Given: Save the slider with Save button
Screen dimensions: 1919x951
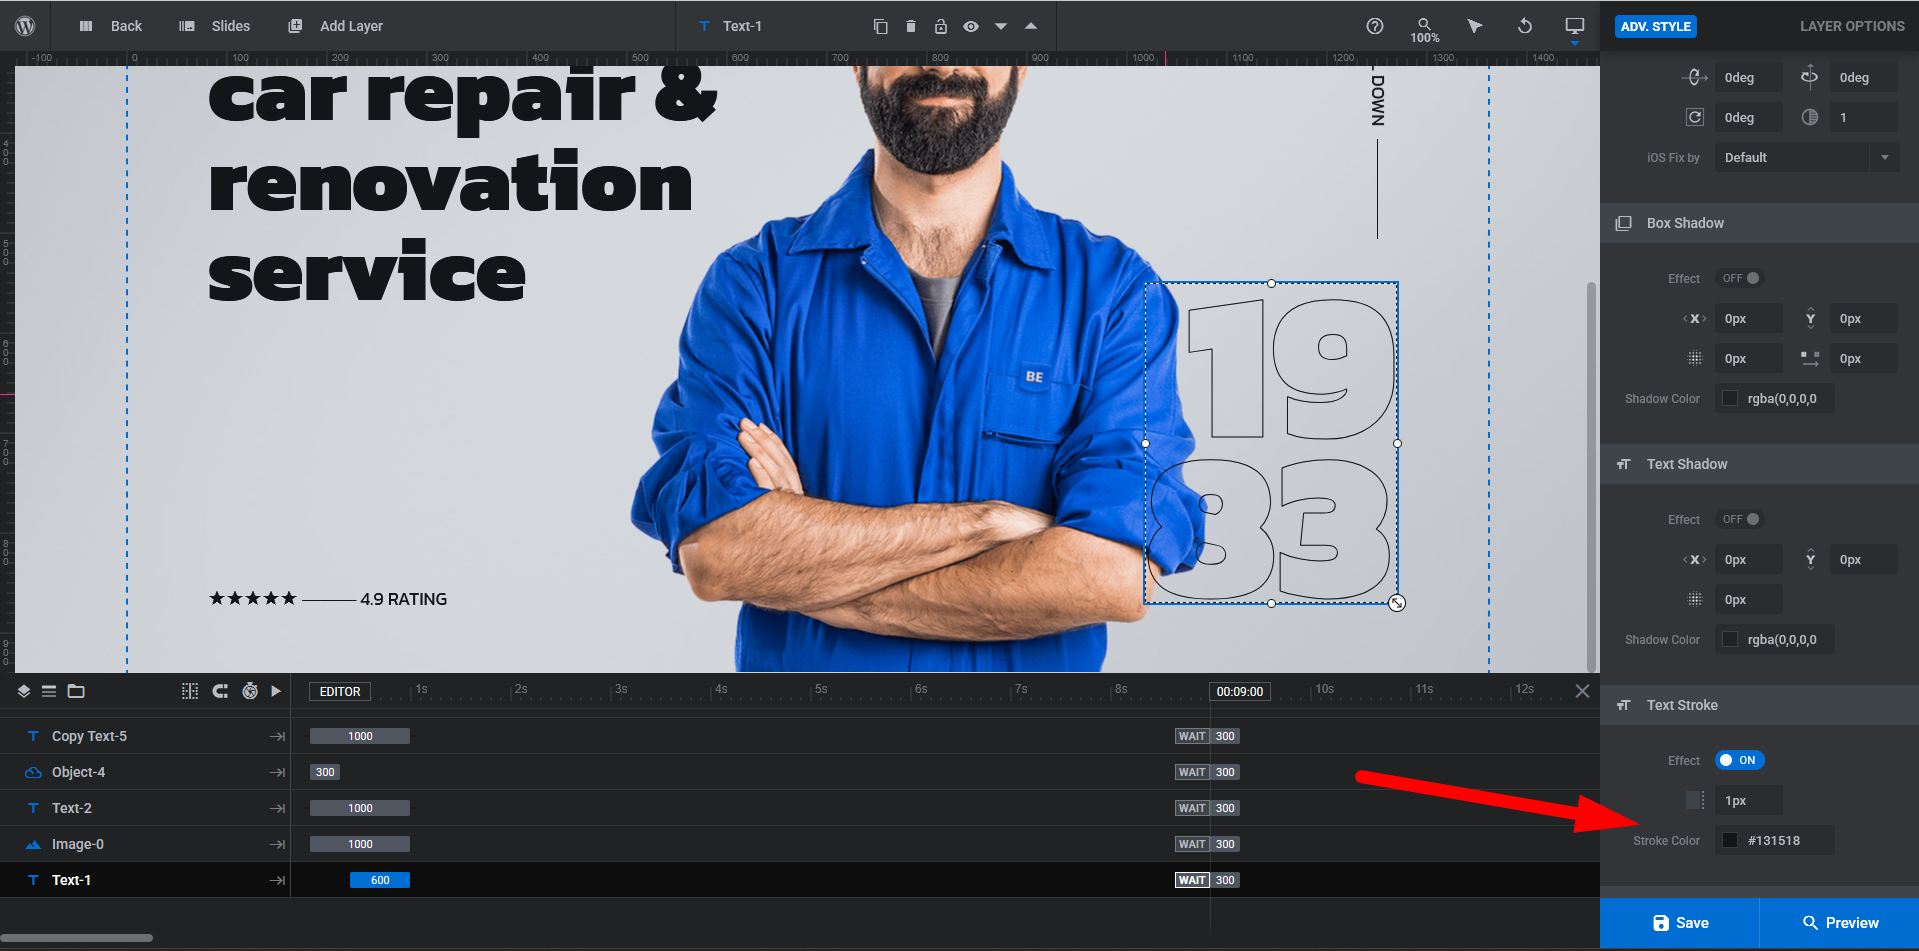Looking at the screenshot, I should (1680, 922).
